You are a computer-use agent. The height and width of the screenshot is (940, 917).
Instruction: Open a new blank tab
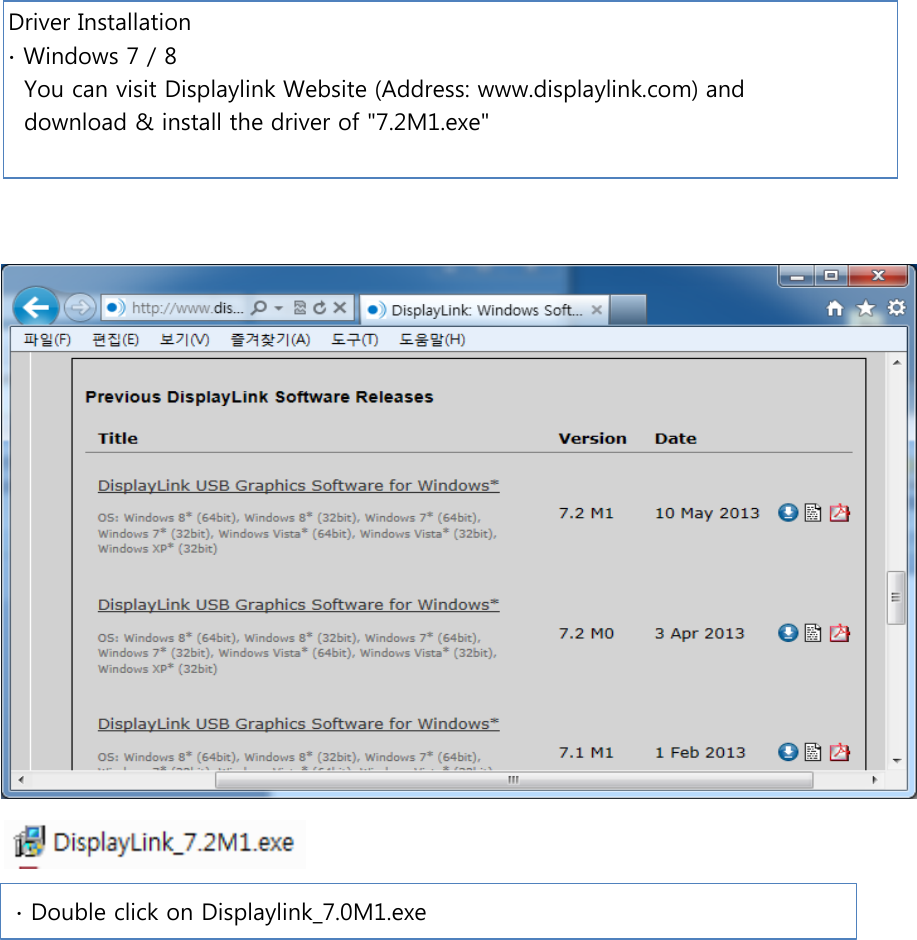pyautogui.click(x=628, y=310)
